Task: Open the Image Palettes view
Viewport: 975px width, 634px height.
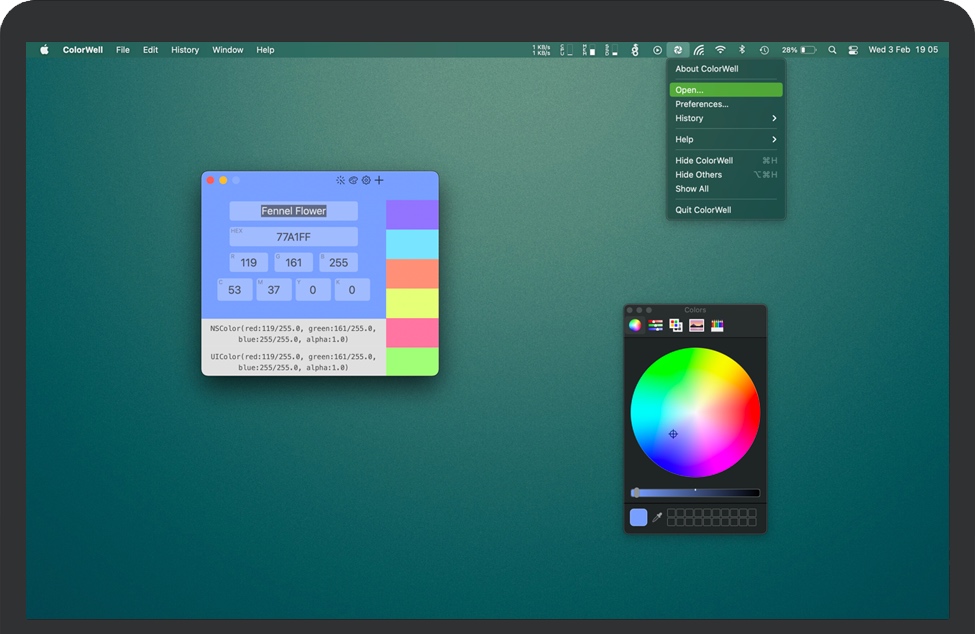Action: [x=697, y=325]
